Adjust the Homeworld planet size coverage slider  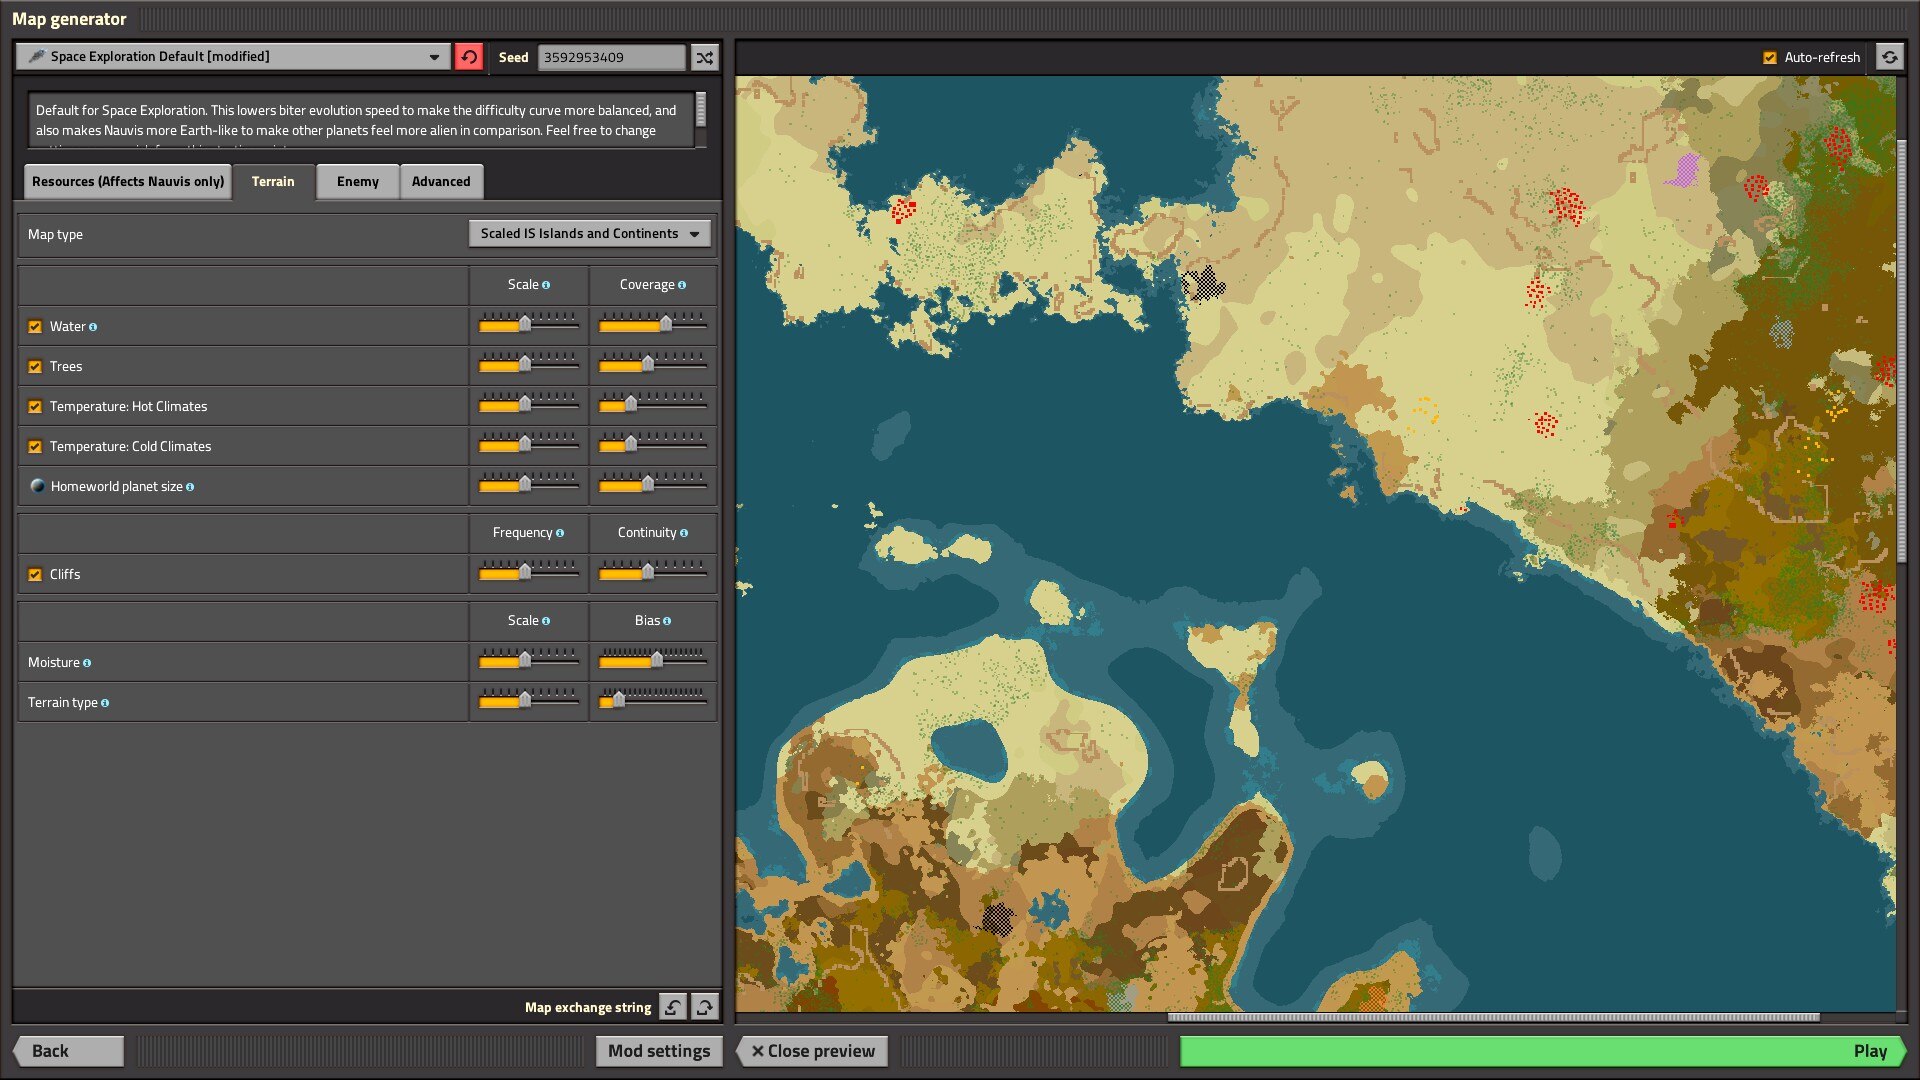[653, 484]
